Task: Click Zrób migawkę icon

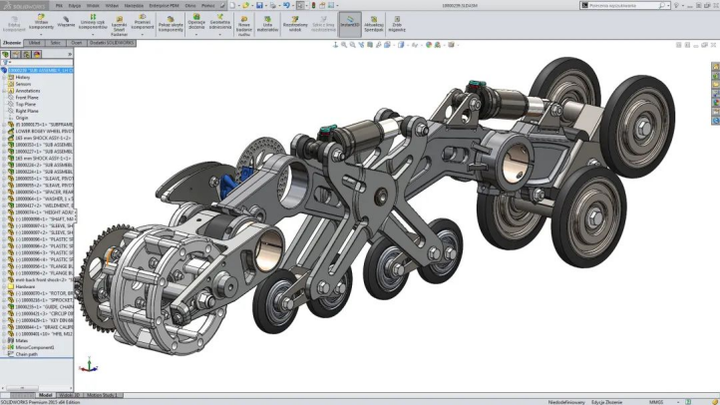Action: click(x=397, y=19)
